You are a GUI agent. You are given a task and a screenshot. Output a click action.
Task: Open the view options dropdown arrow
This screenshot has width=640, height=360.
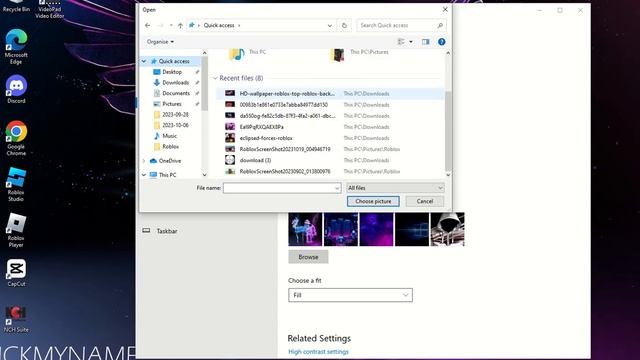411,42
